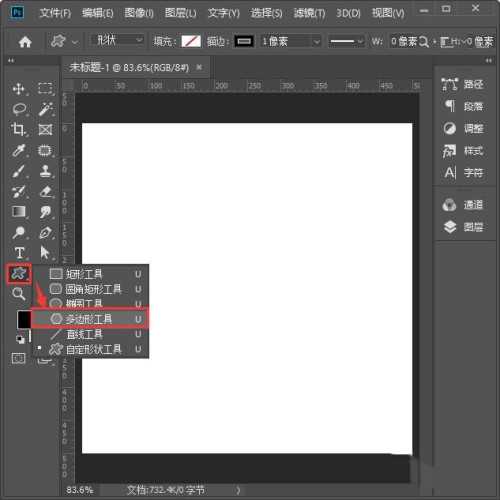Image resolution: width=500 pixels, height=500 pixels.
Task: Select the Clone Stamp tool
Action: pos(45,171)
